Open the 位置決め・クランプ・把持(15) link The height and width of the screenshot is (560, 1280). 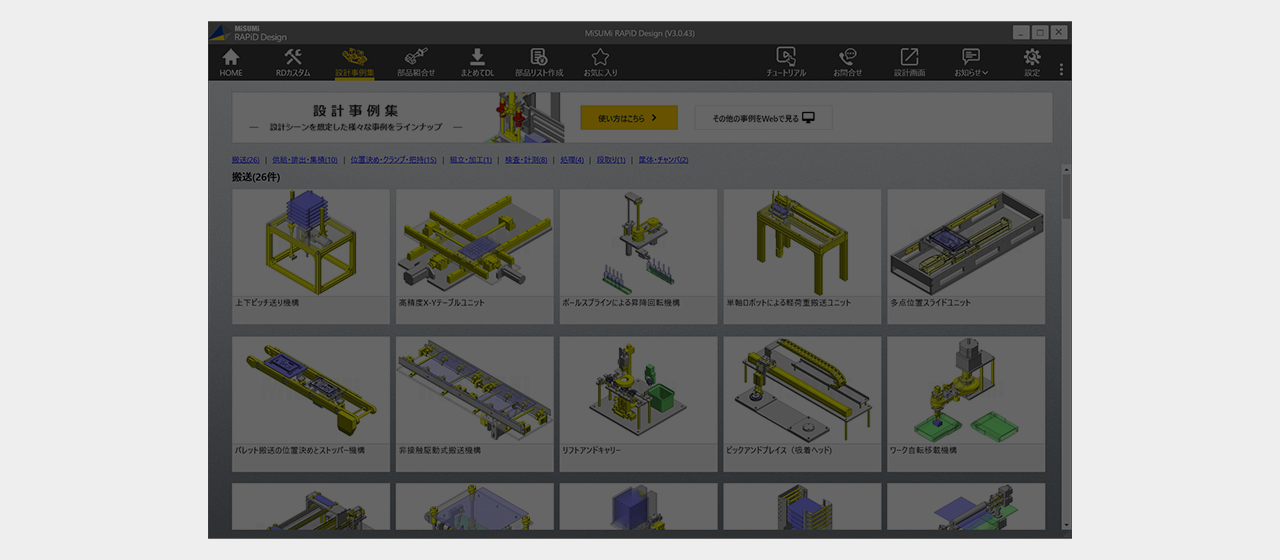tap(393, 160)
